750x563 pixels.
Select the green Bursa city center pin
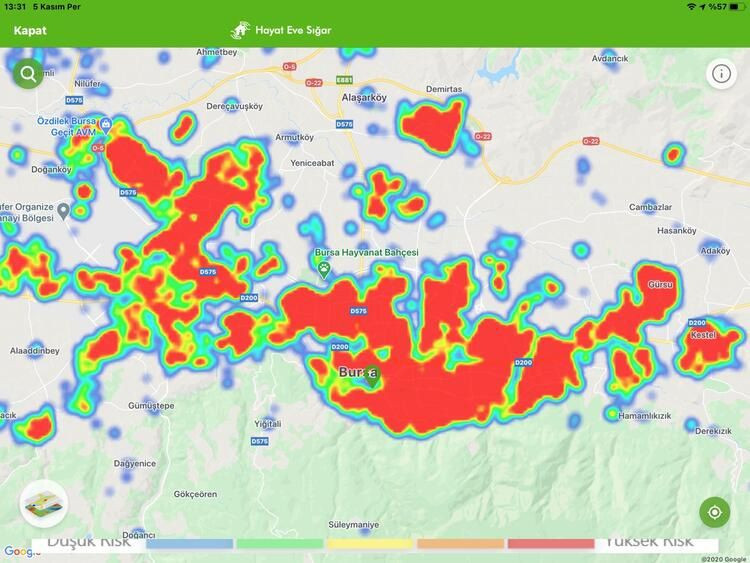tap(371, 376)
